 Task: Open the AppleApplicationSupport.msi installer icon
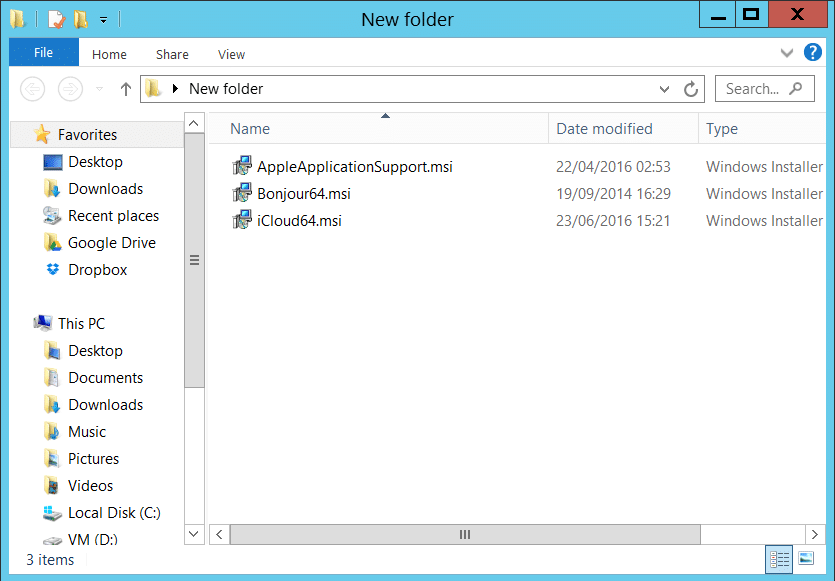tap(242, 166)
